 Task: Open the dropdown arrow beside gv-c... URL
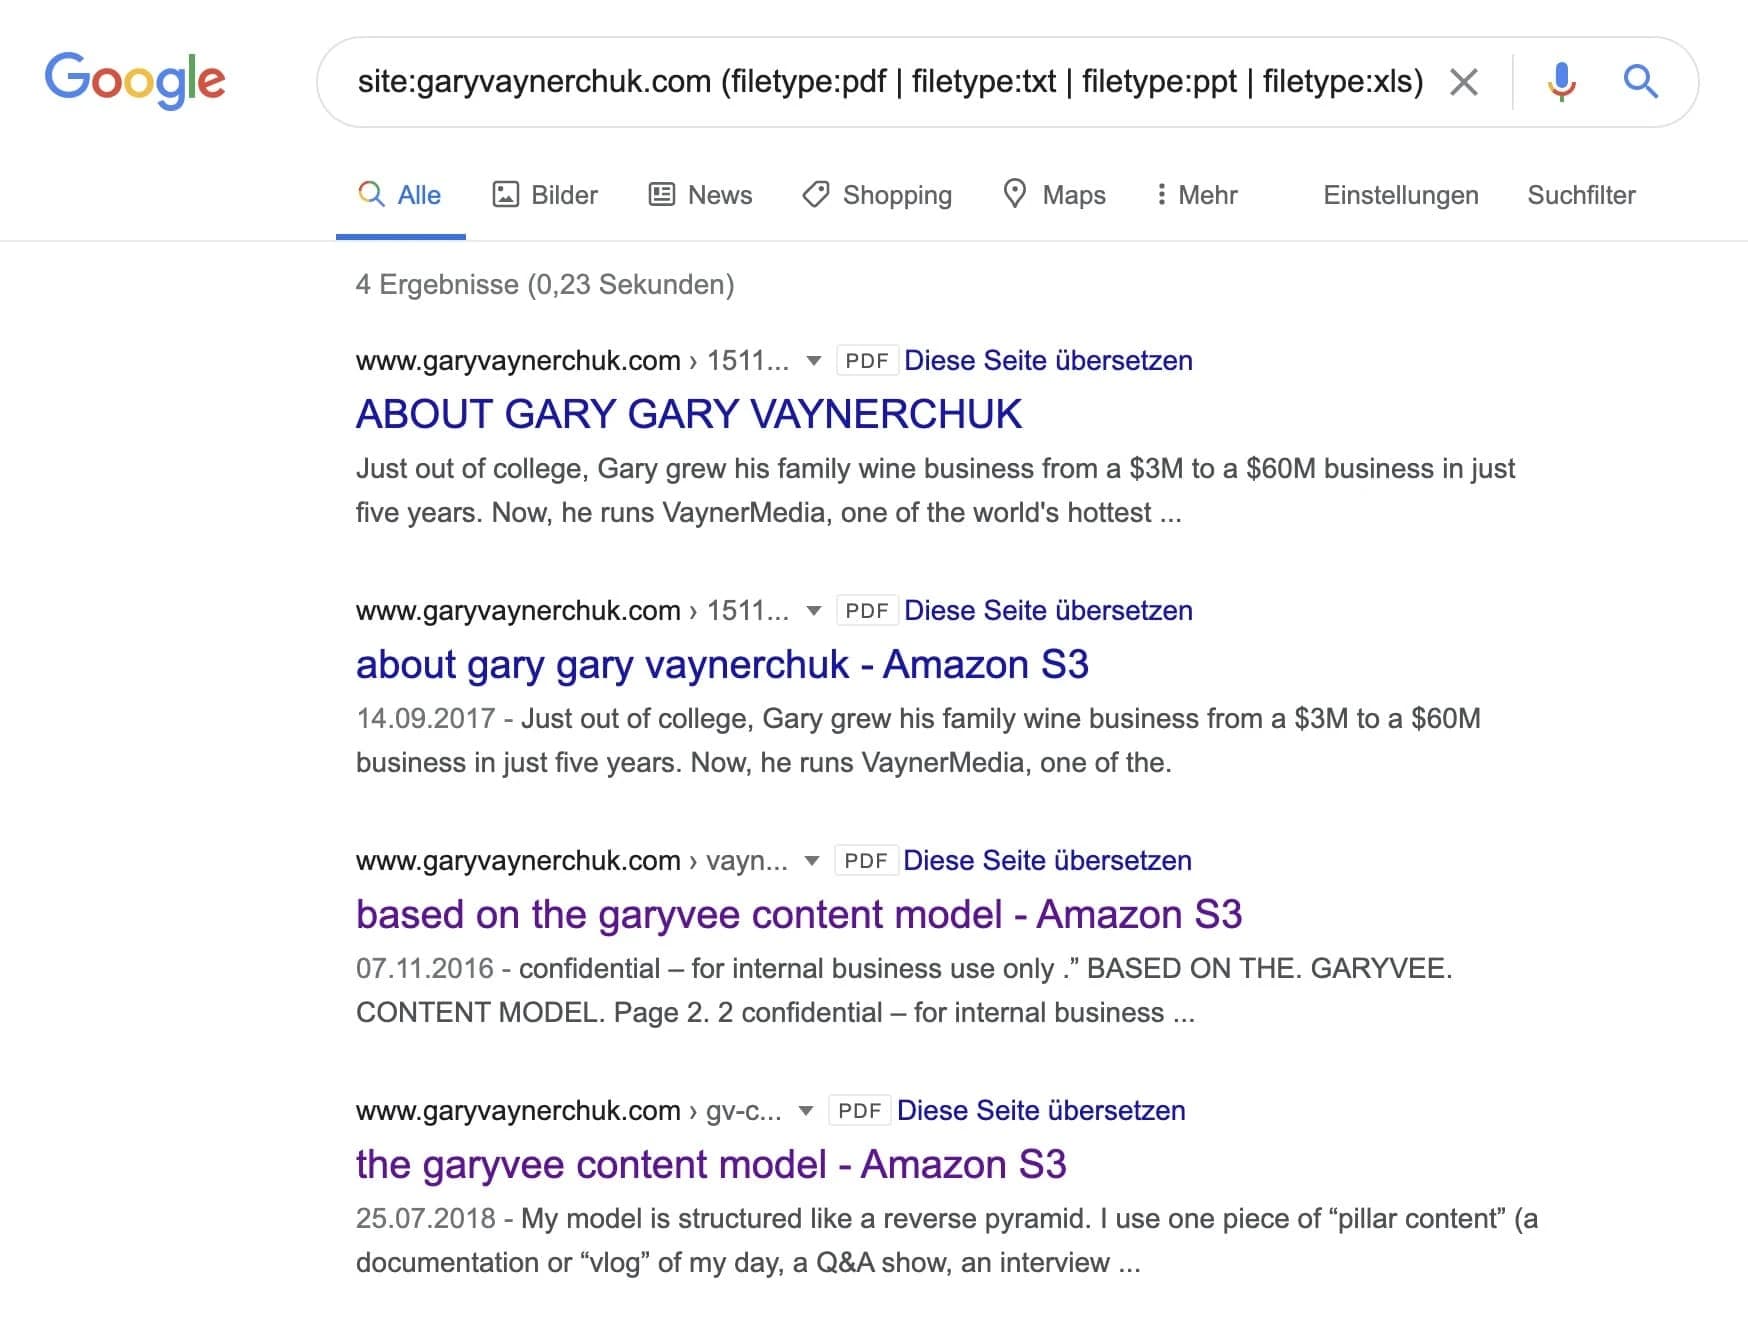coord(806,1111)
